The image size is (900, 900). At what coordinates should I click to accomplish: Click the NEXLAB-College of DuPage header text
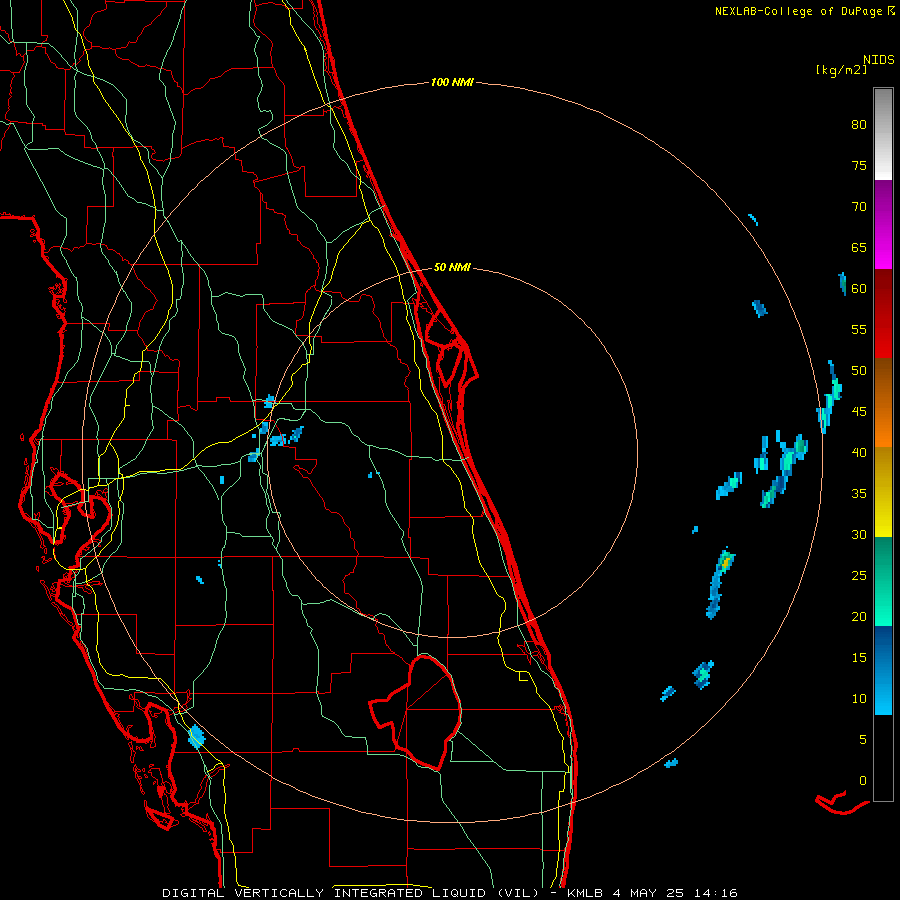804,11
